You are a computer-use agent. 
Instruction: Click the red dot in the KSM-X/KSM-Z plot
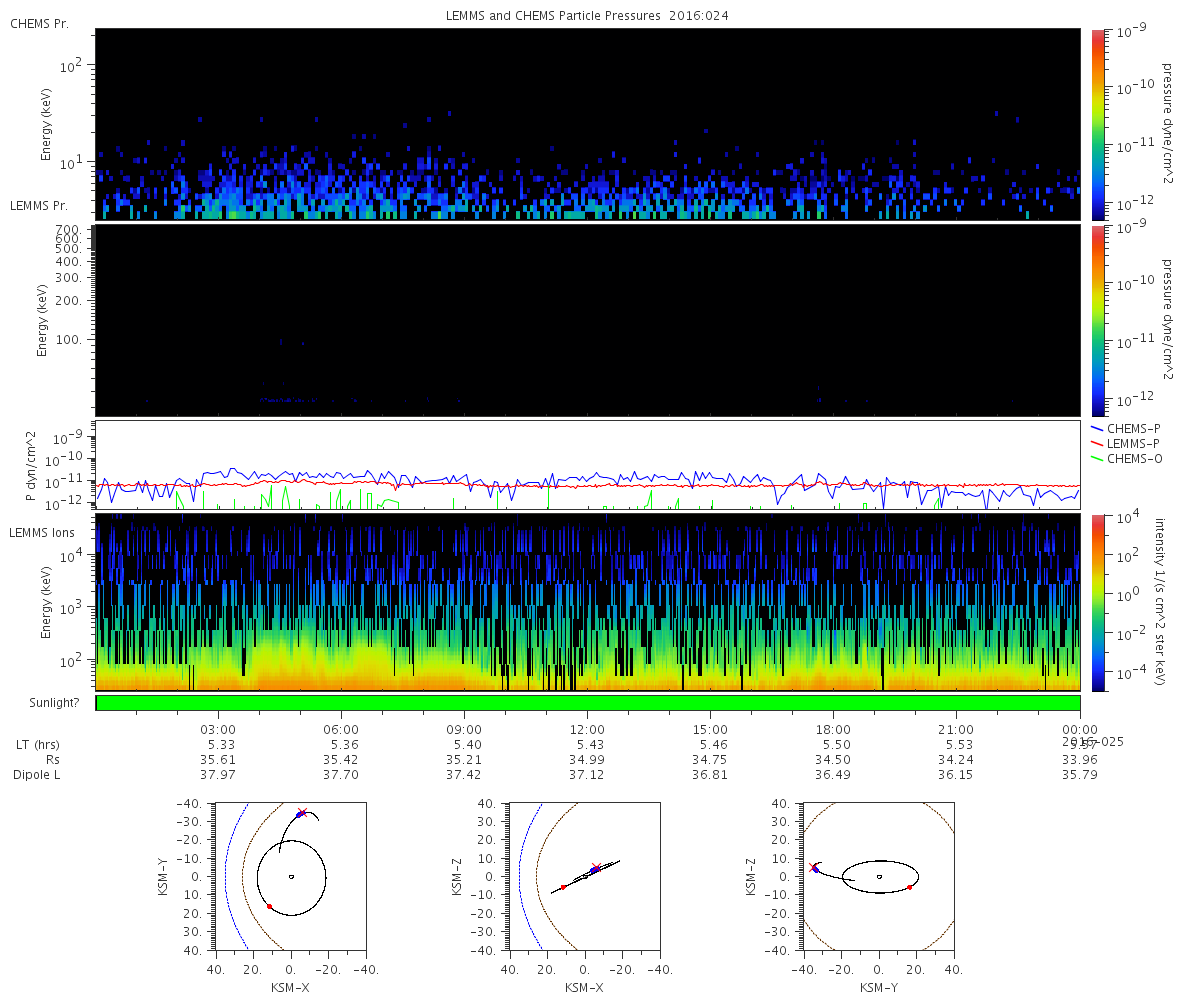coord(563,887)
